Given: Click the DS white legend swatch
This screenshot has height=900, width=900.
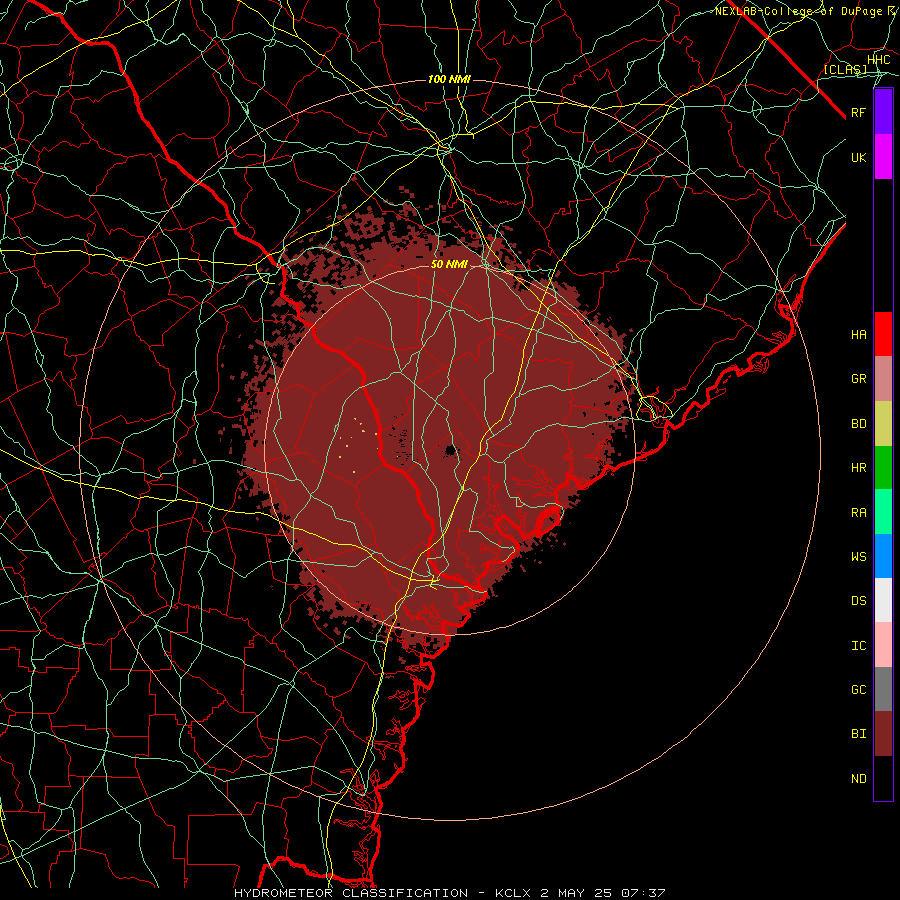Looking at the screenshot, I should pyautogui.click(x=883, y=600).
